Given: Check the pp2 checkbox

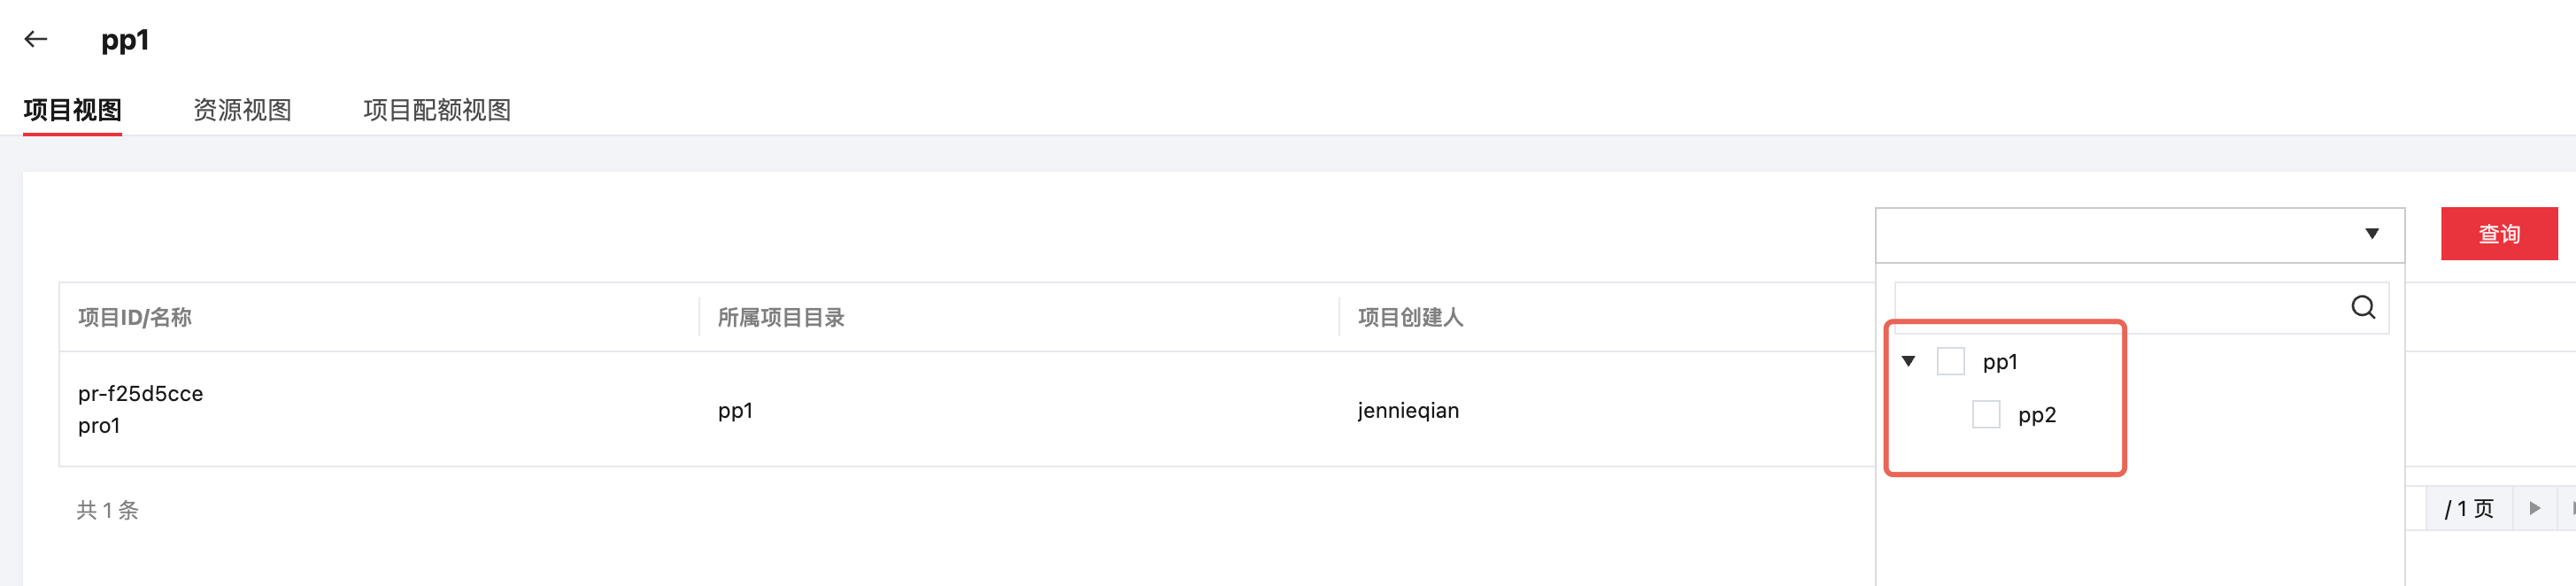Looking at the screenshot, I should pos(1985,414).
